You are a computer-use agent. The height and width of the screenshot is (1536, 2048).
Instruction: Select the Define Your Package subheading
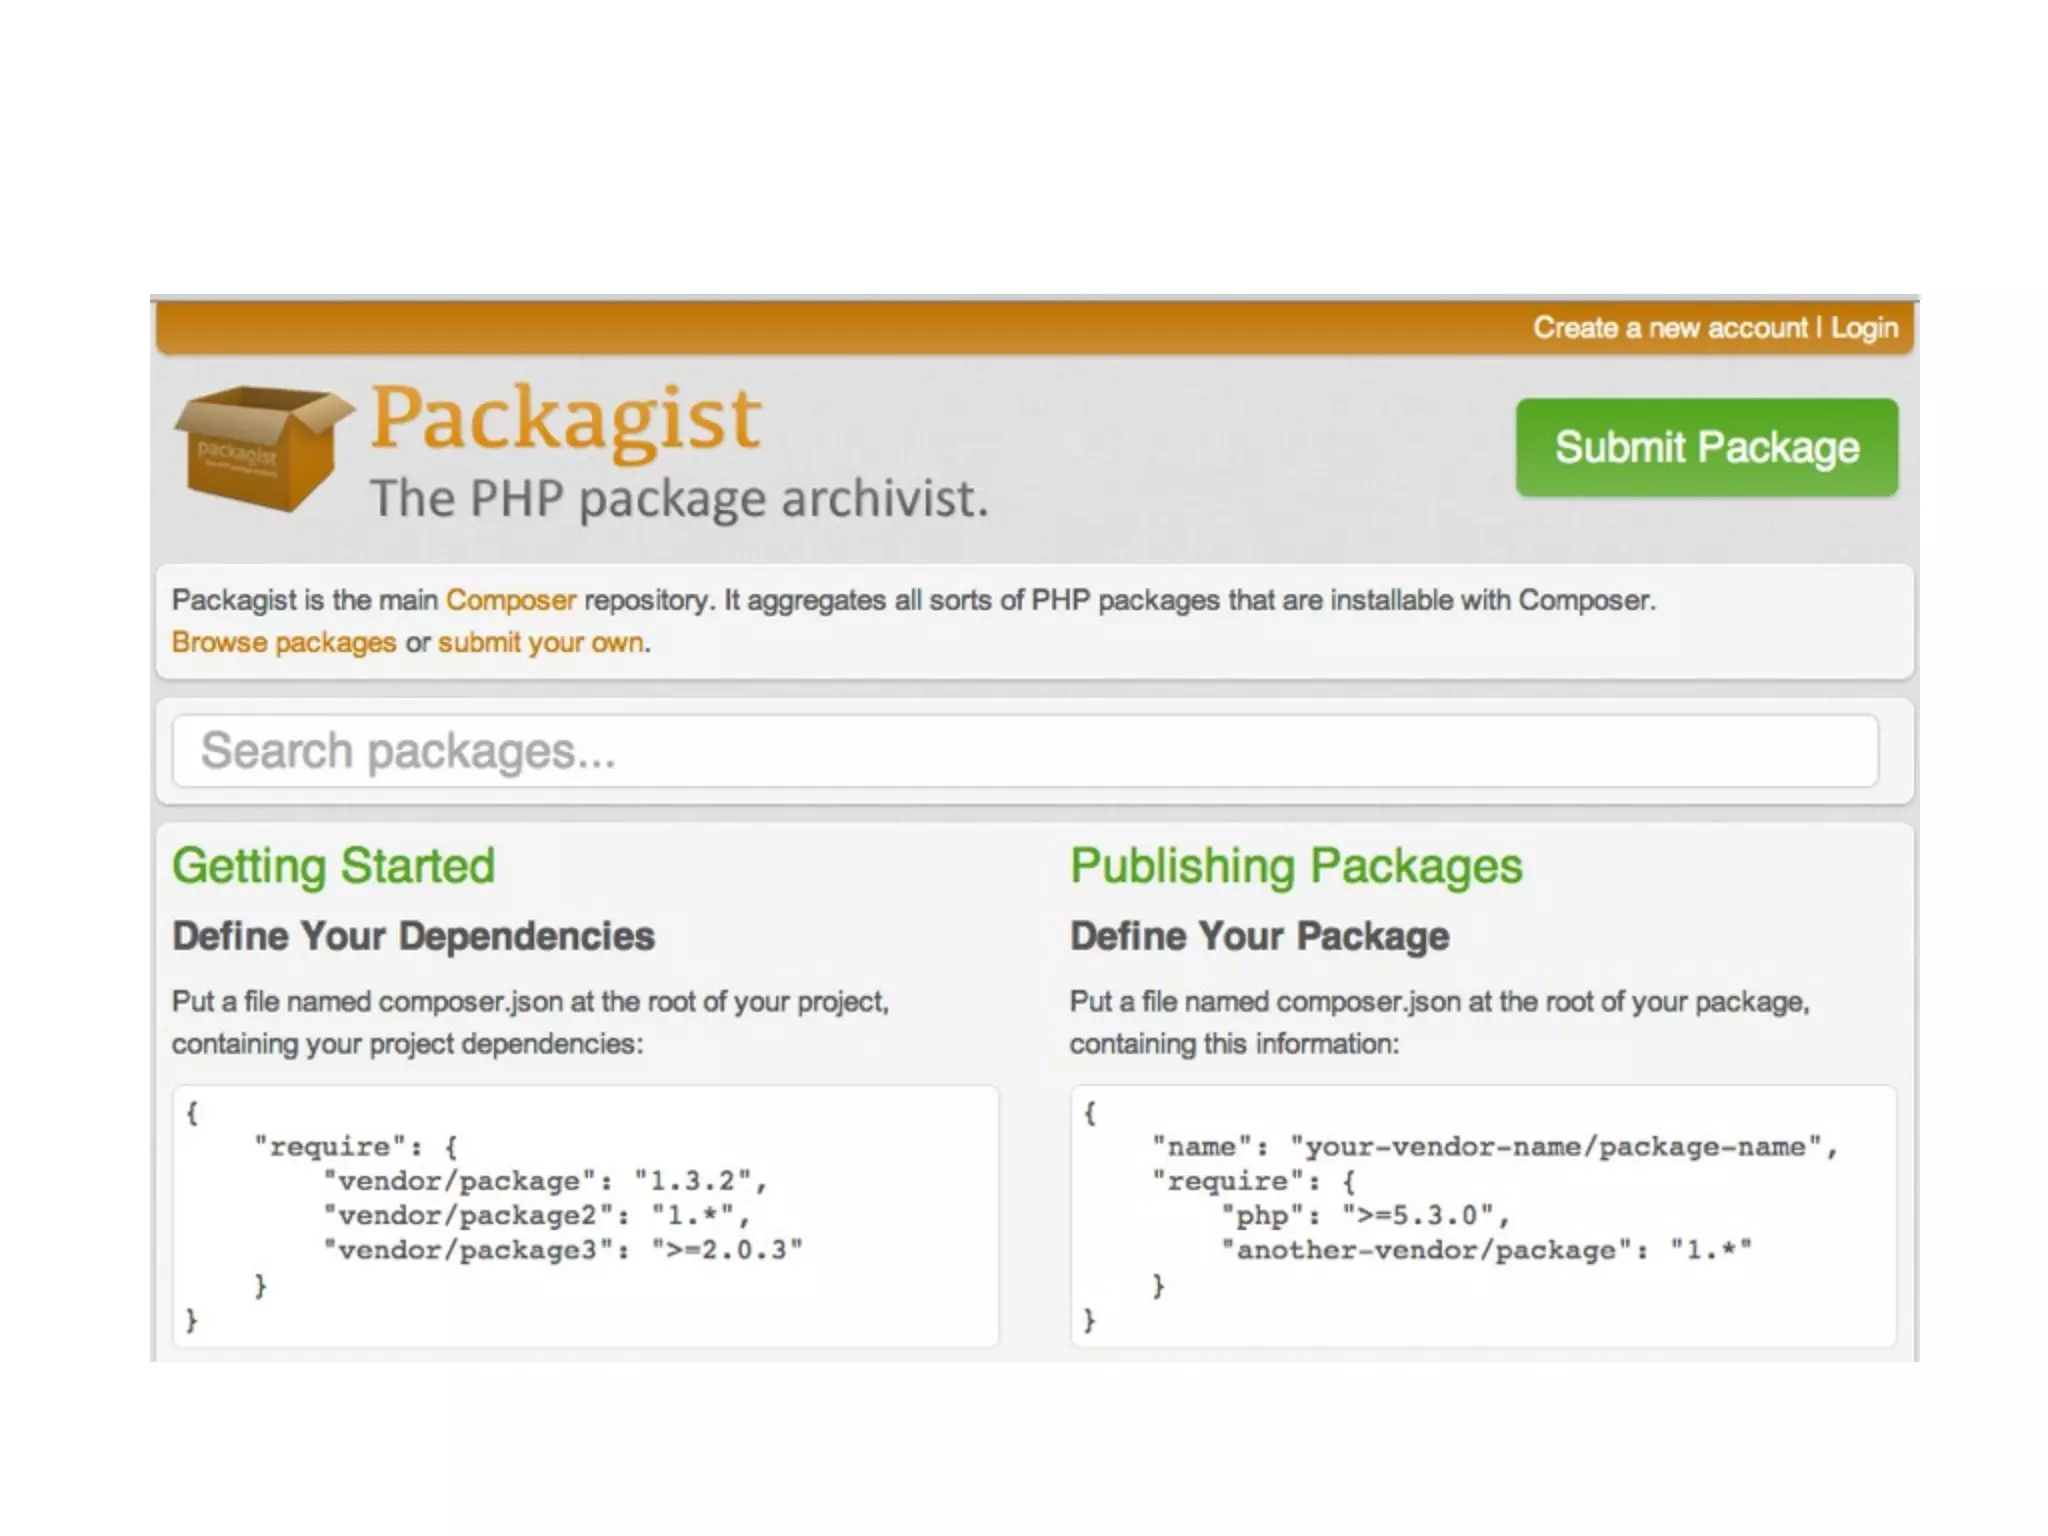pyautogui.click(x=1259, y=936)
